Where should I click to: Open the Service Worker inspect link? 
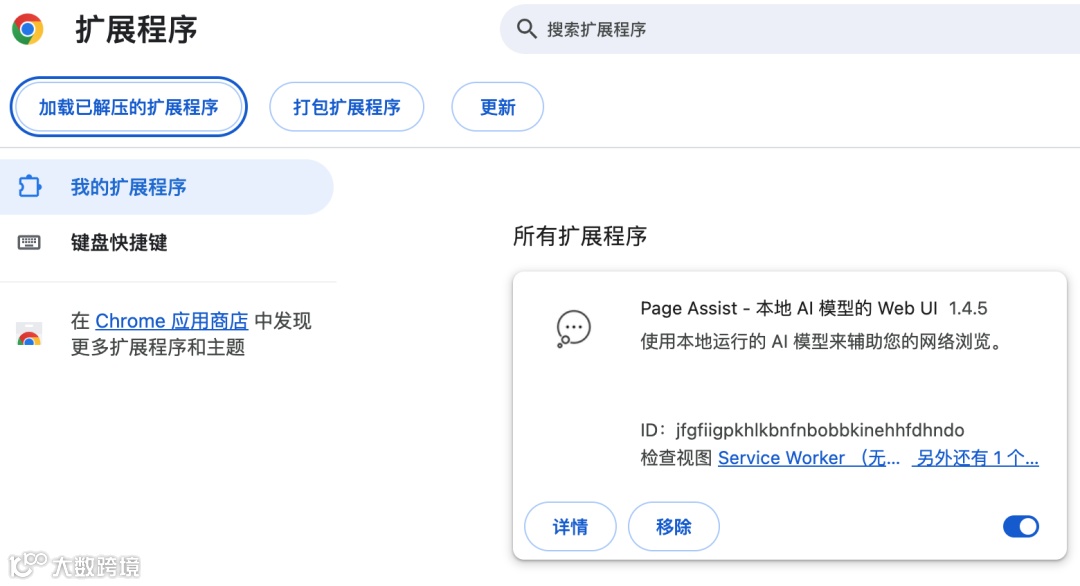coord(809,458)
